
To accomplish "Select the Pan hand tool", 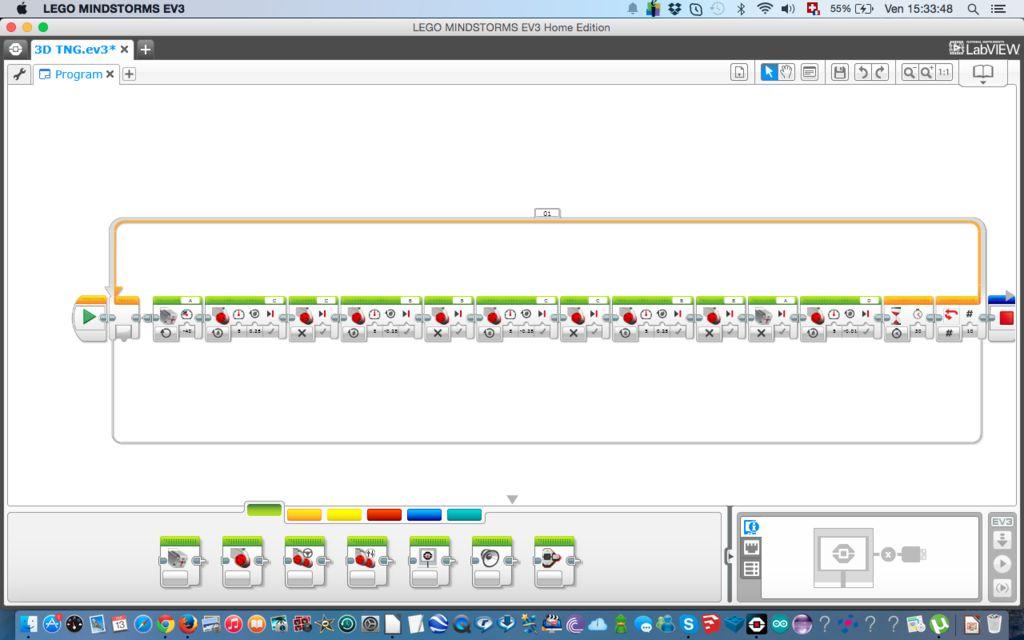I will point(787,72).
